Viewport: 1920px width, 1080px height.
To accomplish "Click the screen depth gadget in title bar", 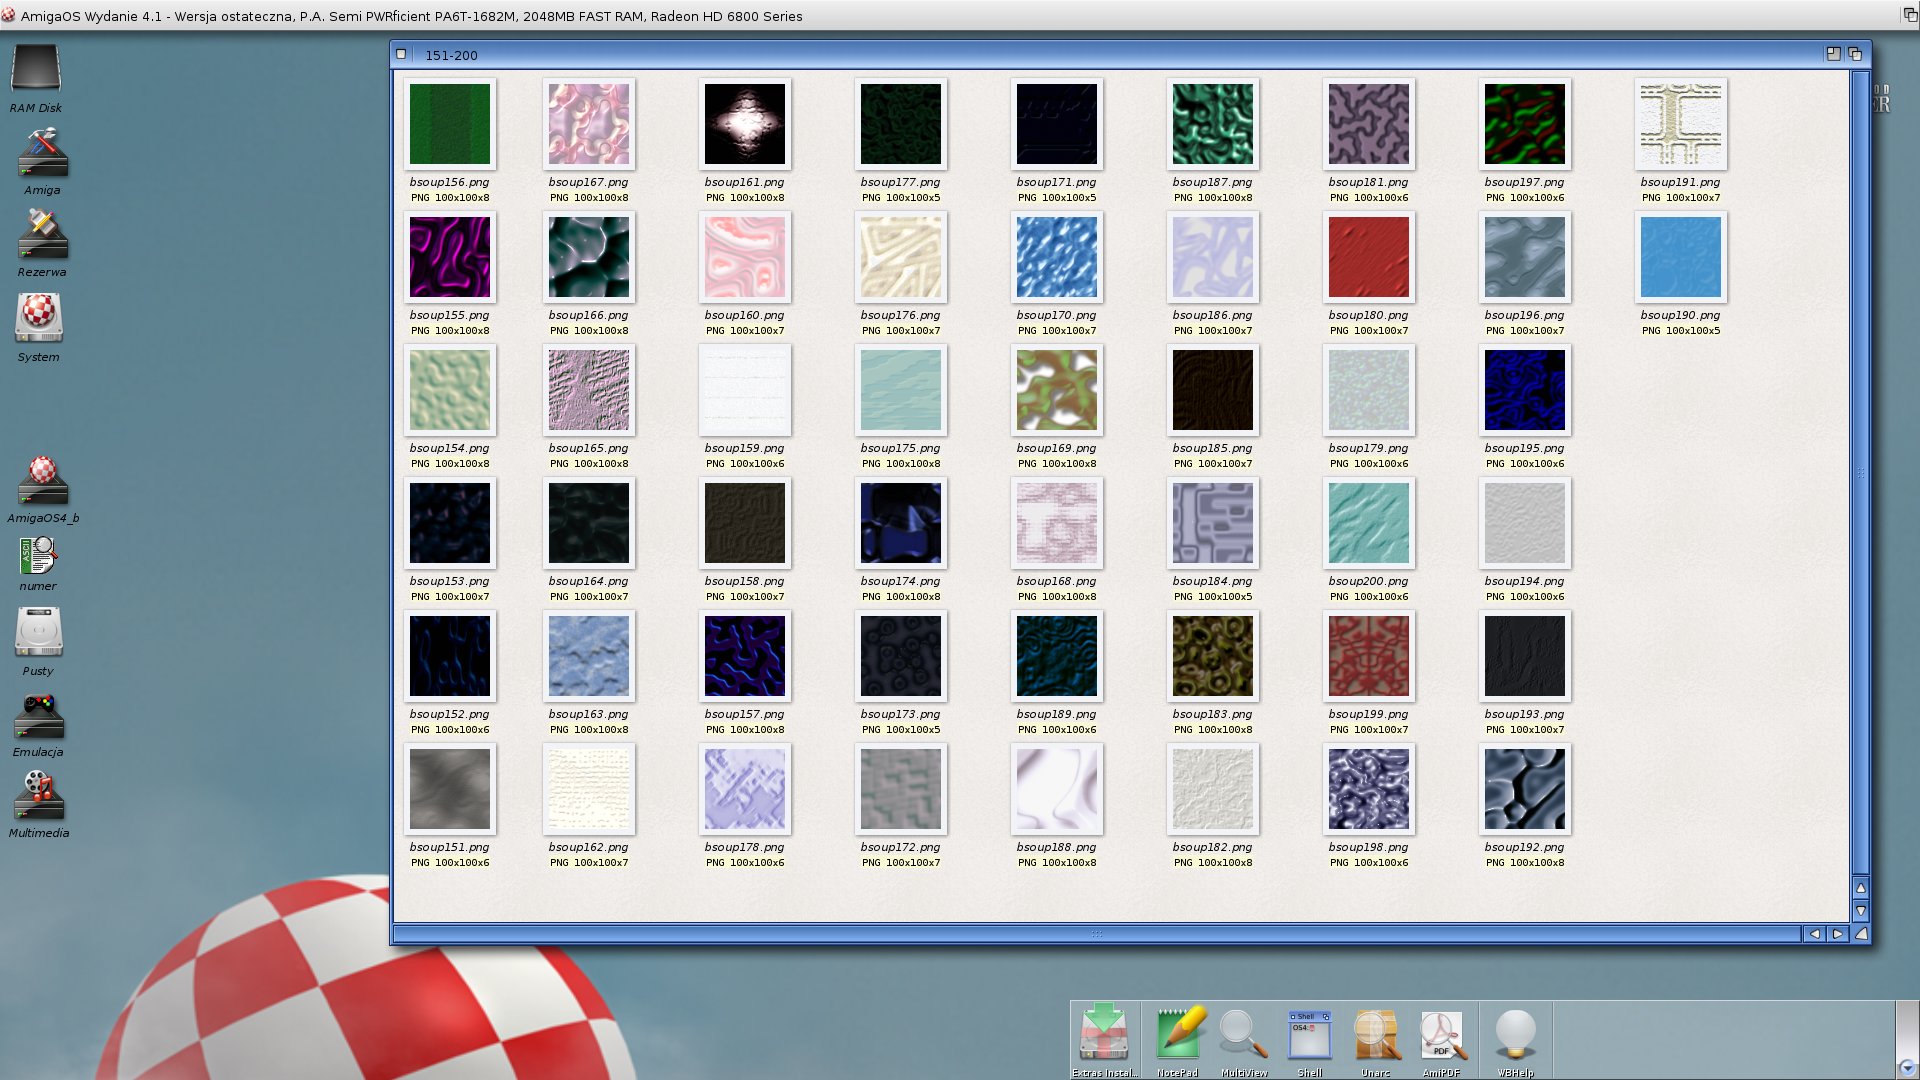I will [x=1909, y=15].
